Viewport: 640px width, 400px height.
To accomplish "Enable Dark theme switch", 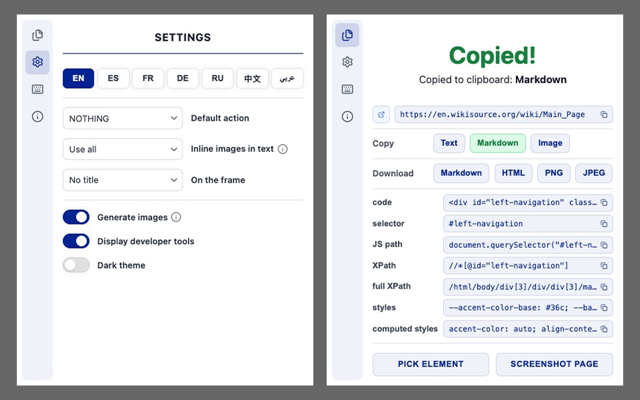I will (x=76, y=265).
